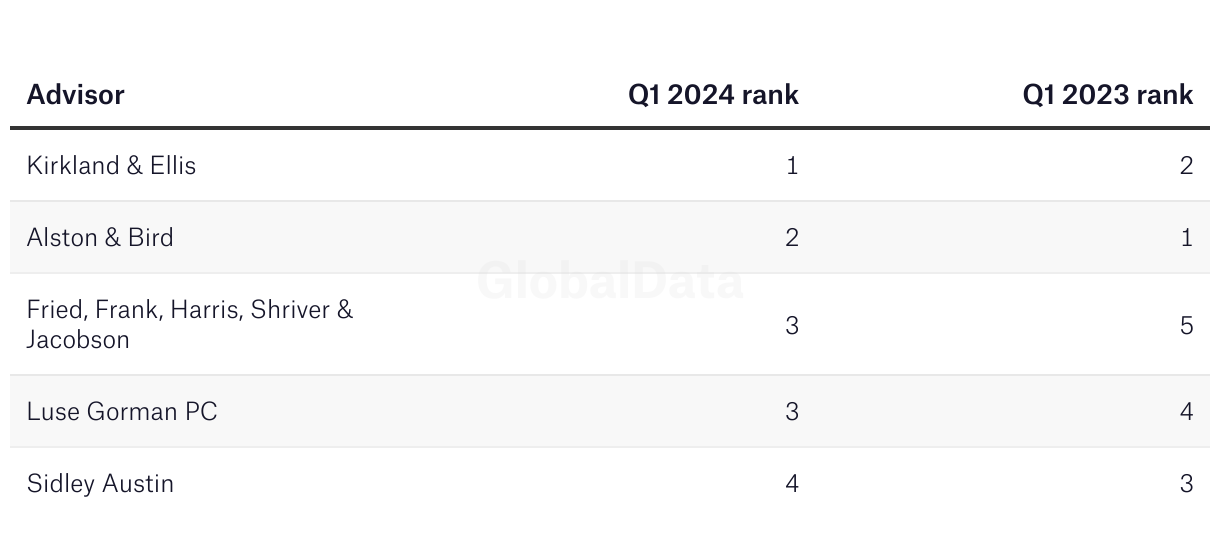
Task: Click the Advisor column header
Action: 75,95
